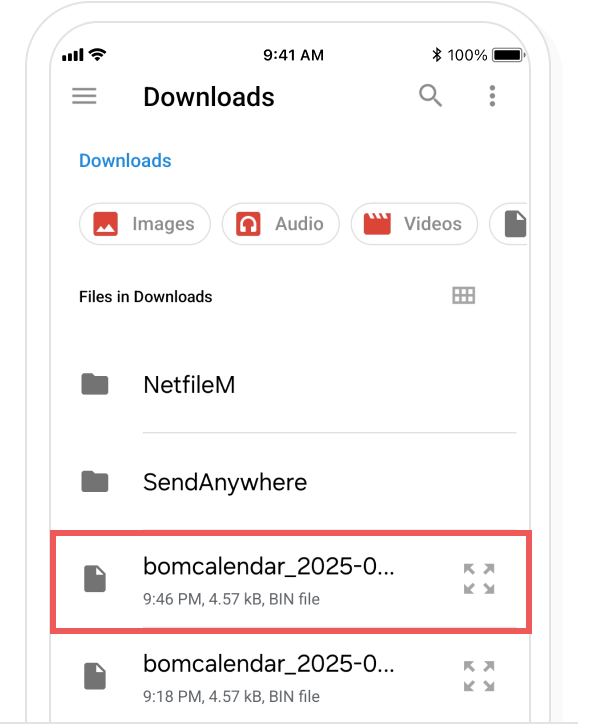592x724 pixels.
Task: Tap the partially visible Documents filter chip
Action: click(509, 224)
